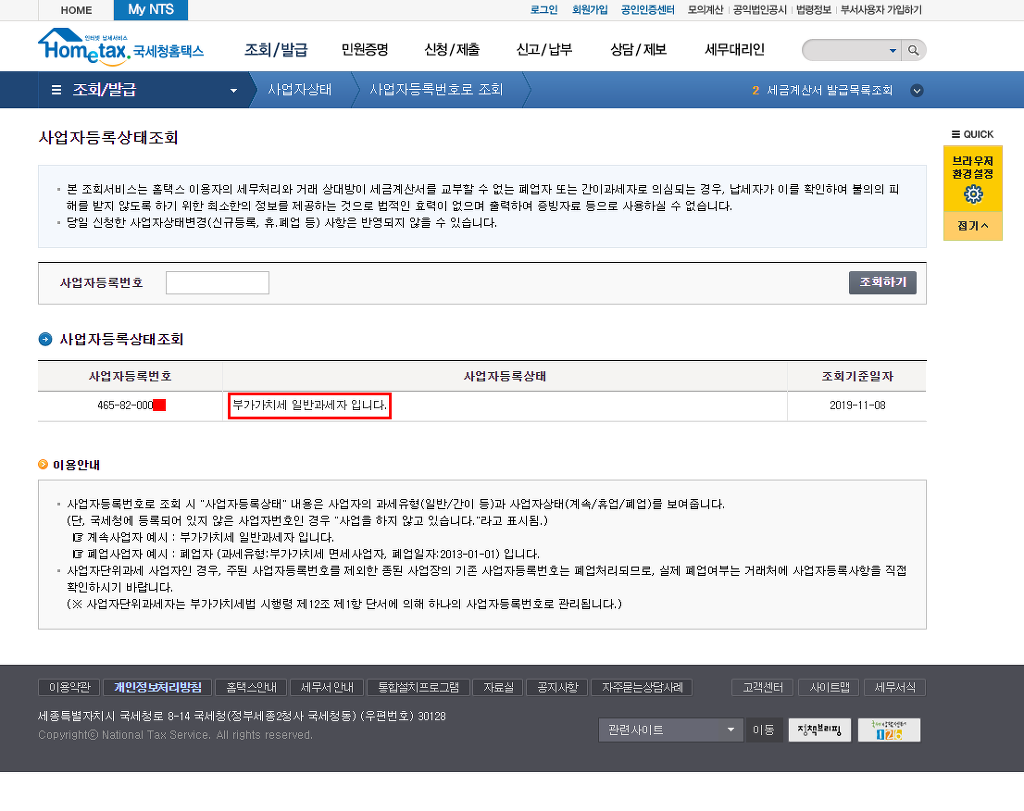Open the 신청/제출 menu

(x=452, y=50)
